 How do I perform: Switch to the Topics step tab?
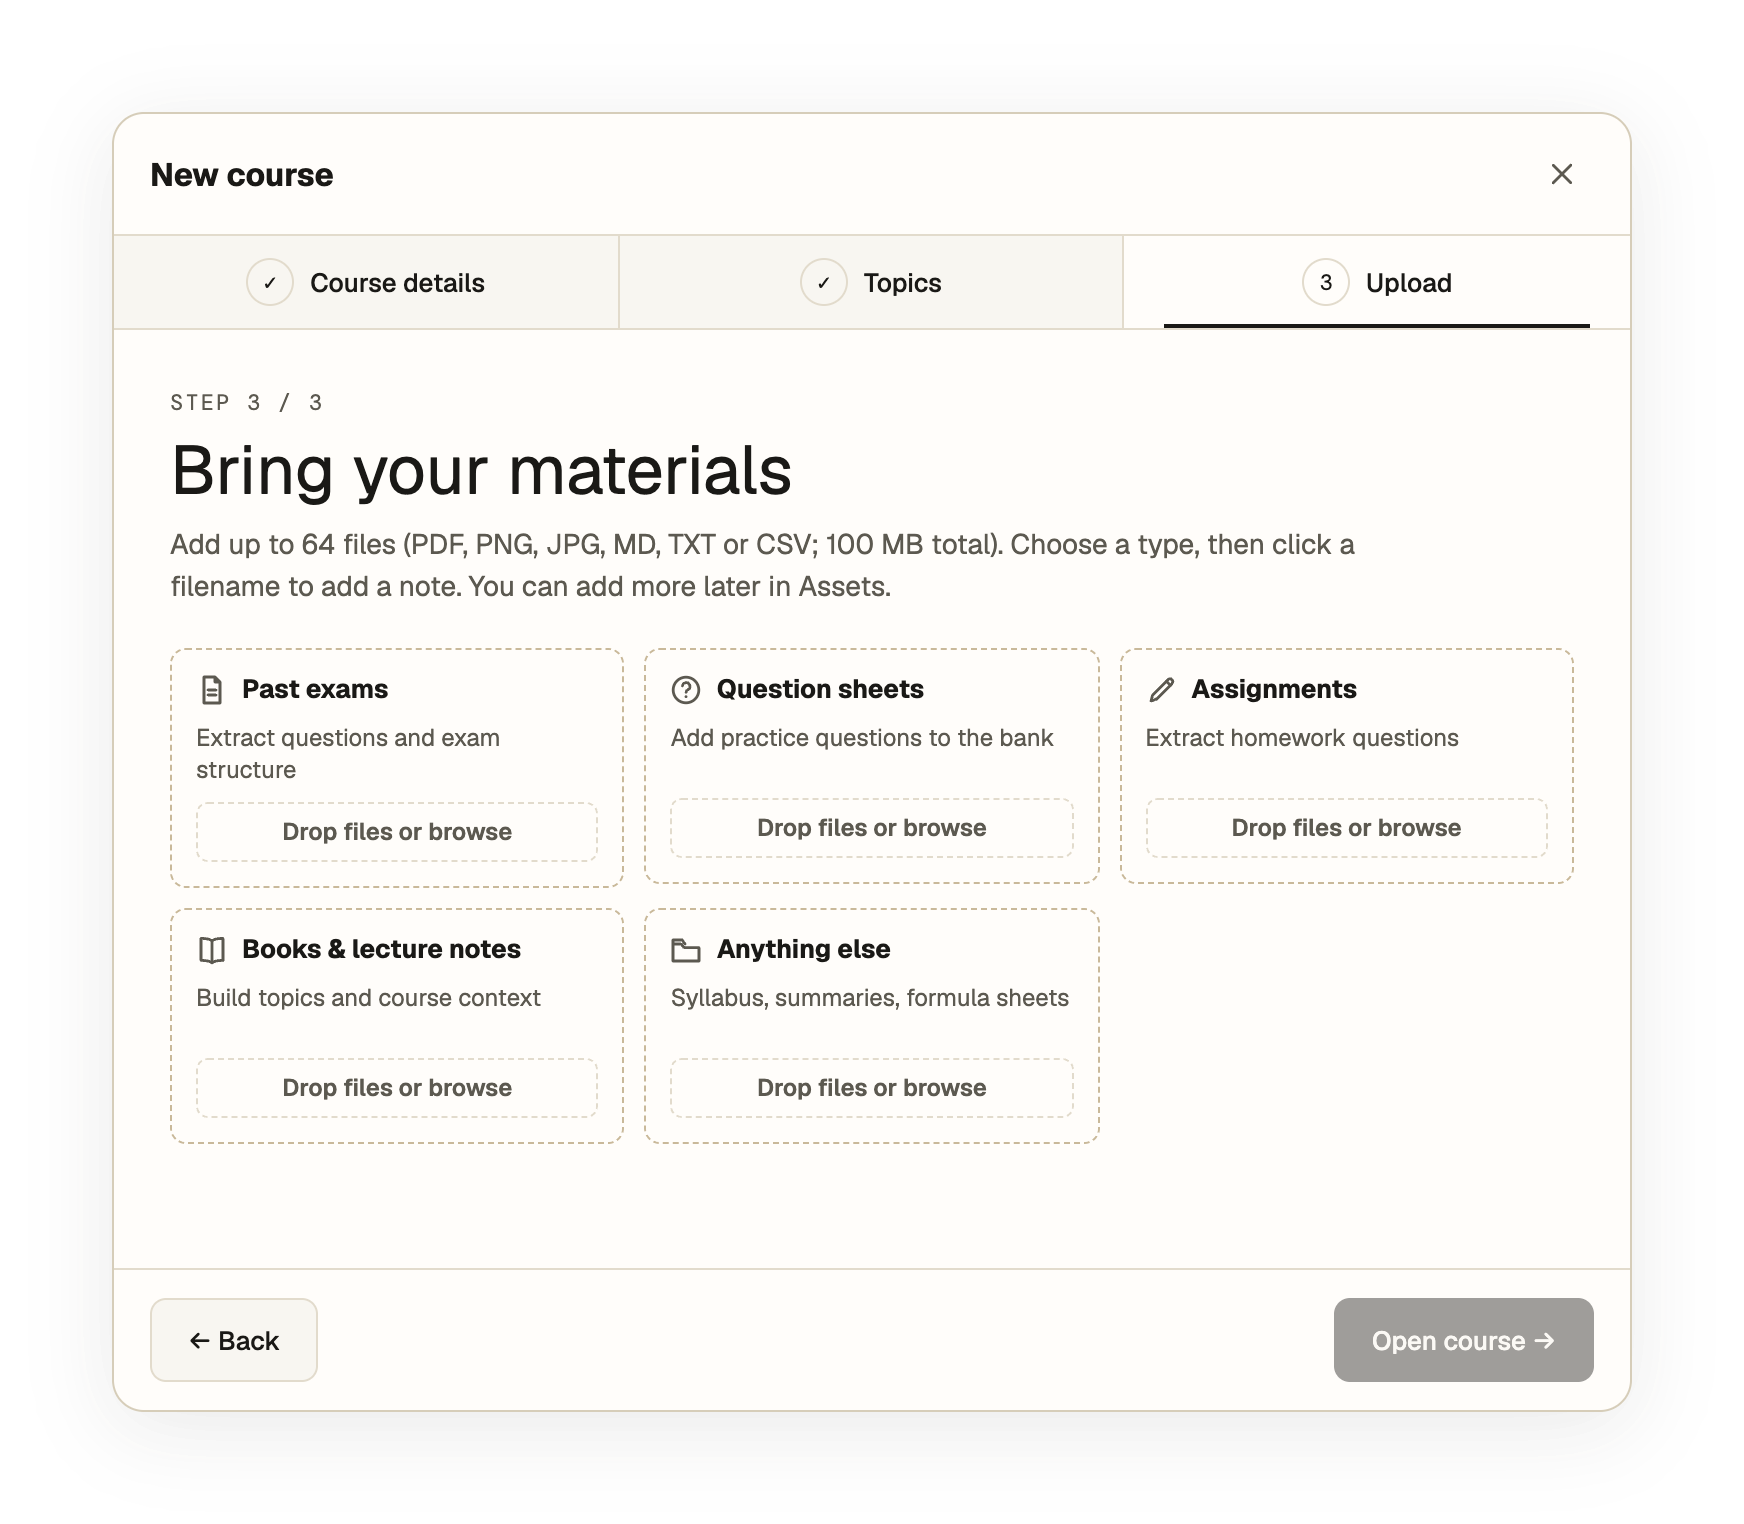[x=871, y=283]
